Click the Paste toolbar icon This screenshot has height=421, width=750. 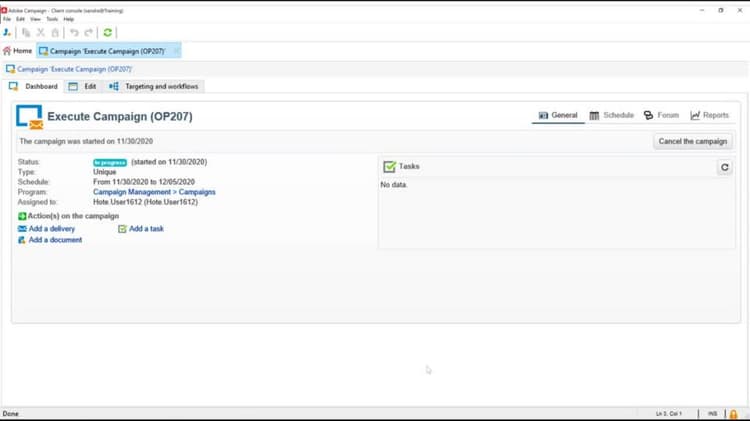pos(55,33)
